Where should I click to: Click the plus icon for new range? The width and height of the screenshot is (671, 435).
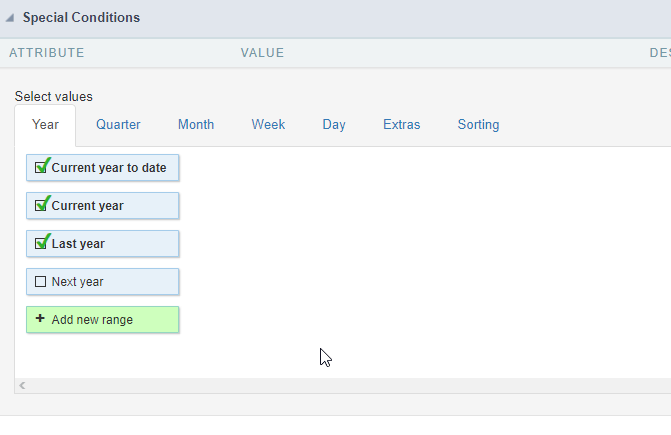[40, 319]
